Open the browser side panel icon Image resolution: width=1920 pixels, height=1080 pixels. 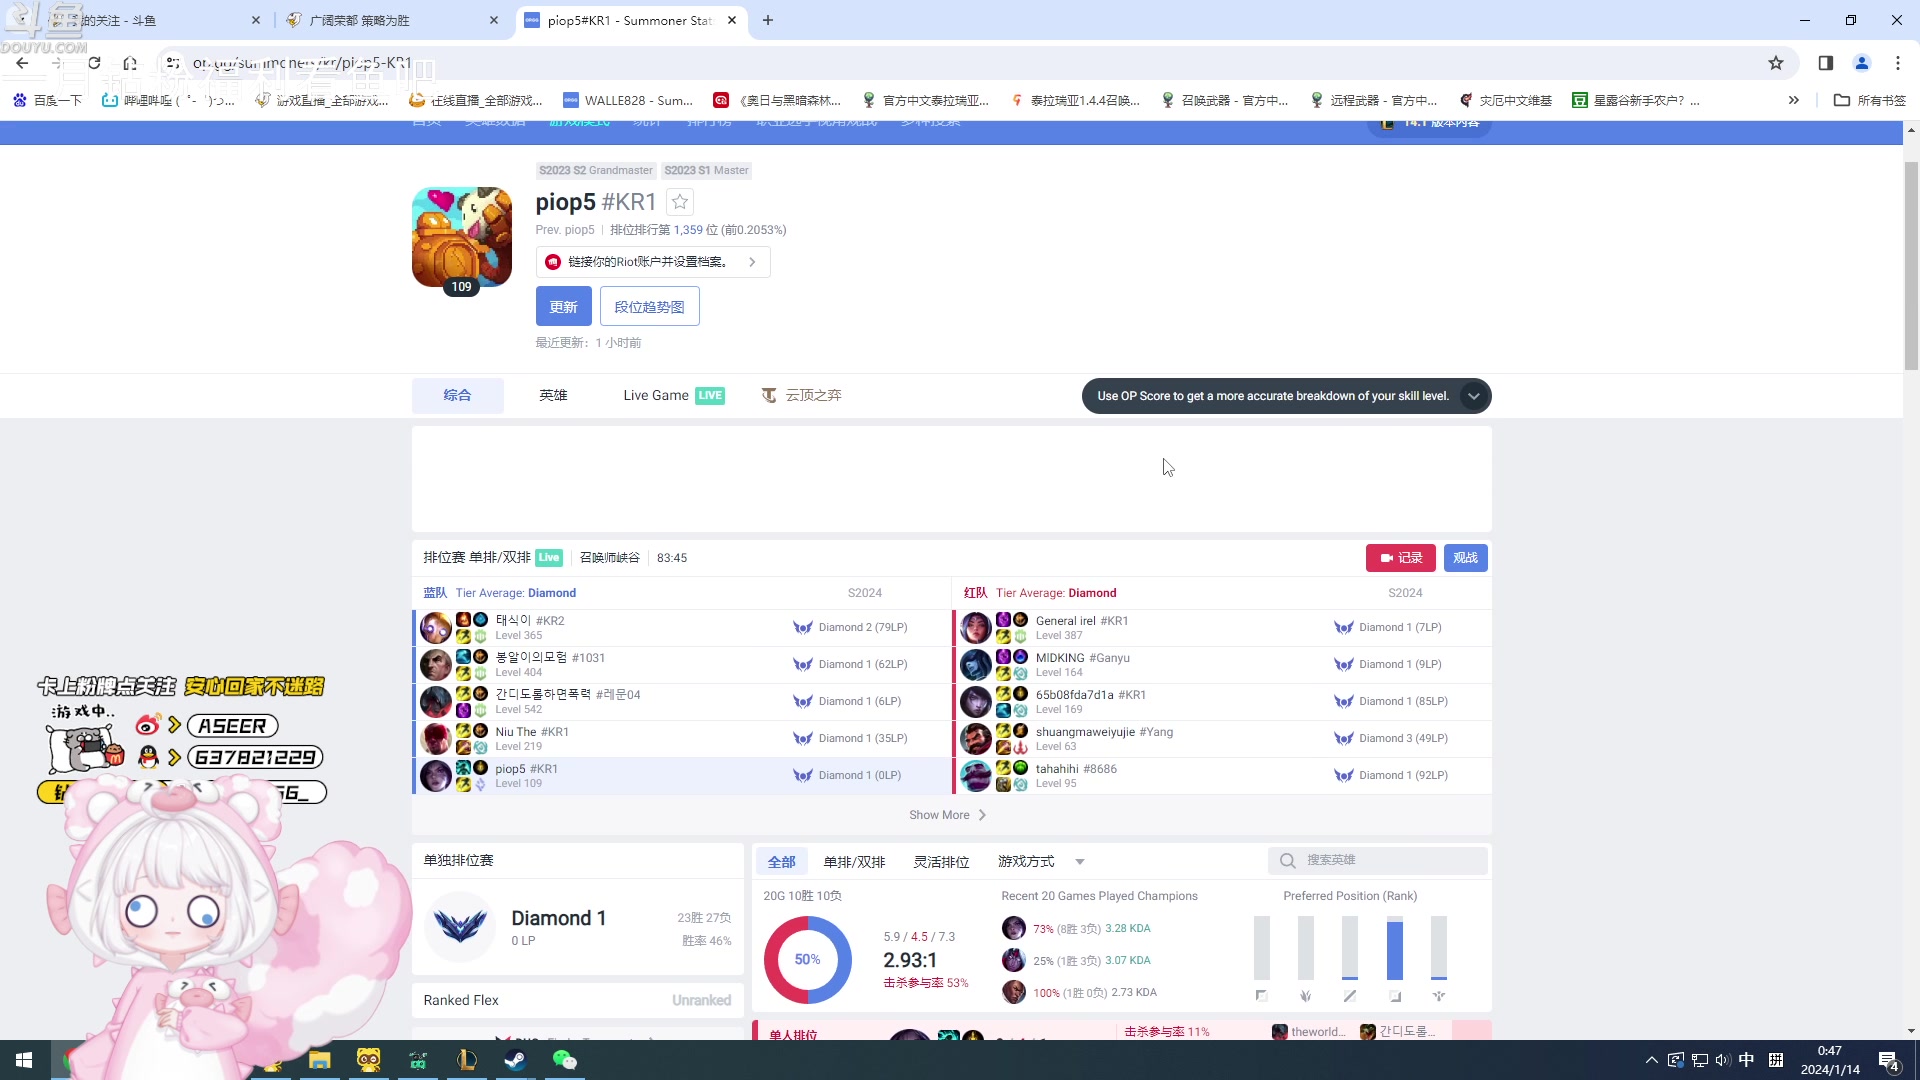point(1826,63)
